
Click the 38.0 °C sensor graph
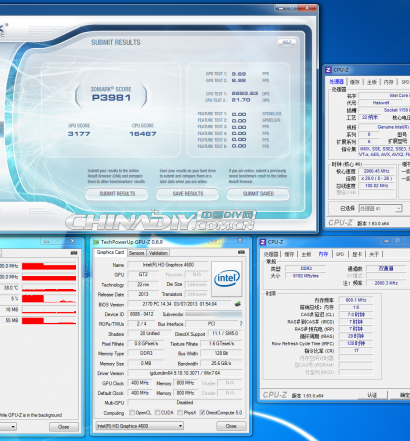click(49, 288)
